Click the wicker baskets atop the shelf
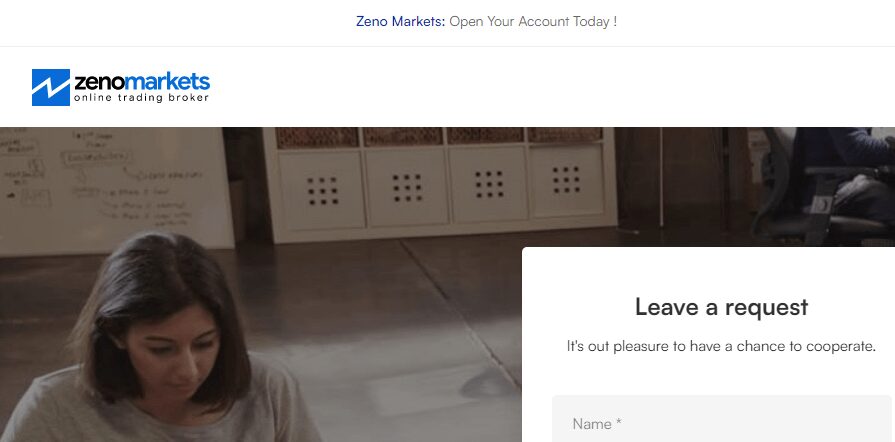This screenshot has height=442, width=895. tap(438, 136)
